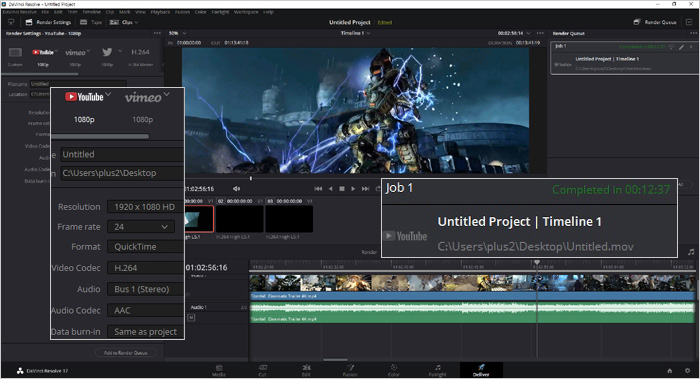Screen dimensions: 700x379
Task: Open viewer options three-dot menu
Action: (x=540, y=33)
